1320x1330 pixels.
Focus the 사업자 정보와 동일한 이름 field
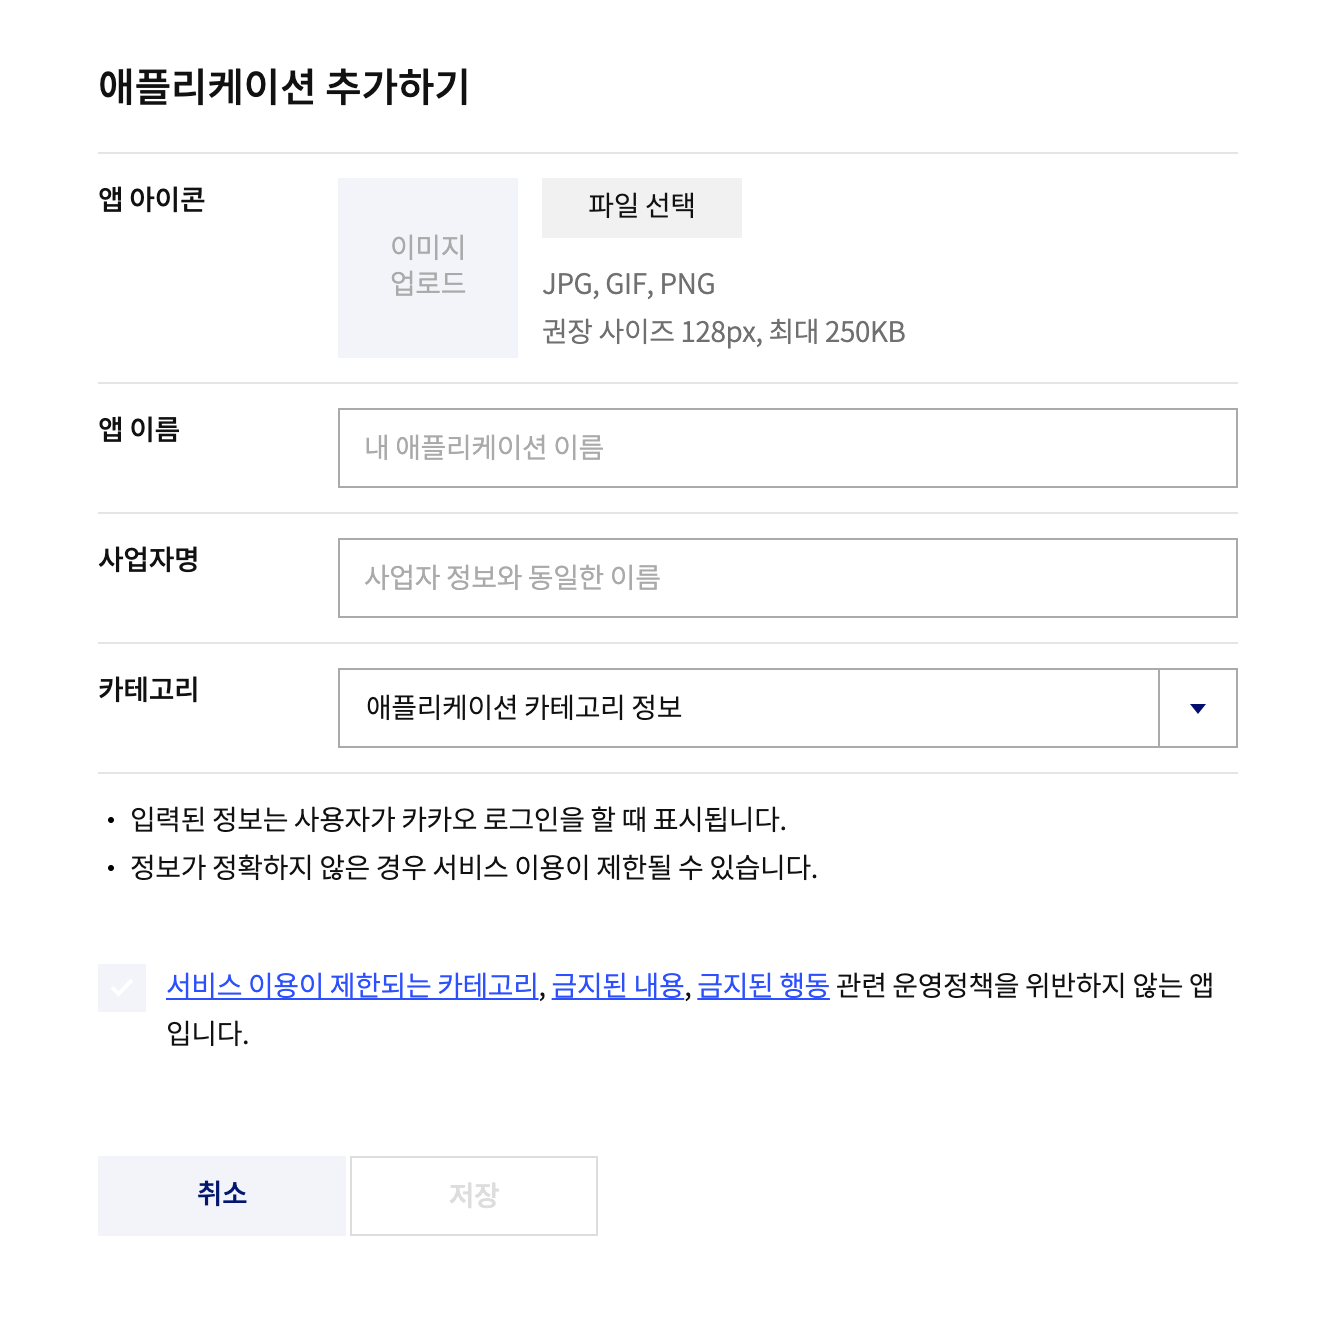pyautogui.click(x=788, y=578)
